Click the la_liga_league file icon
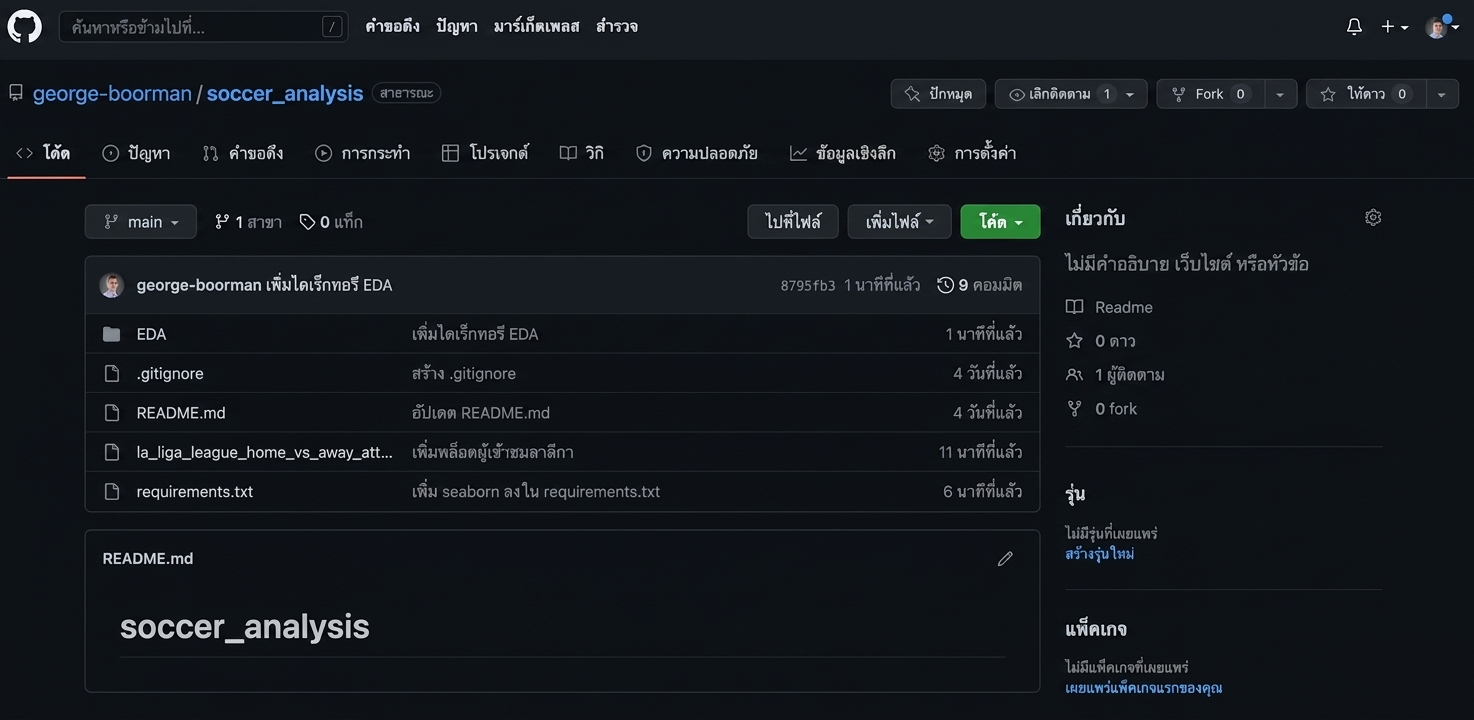The height and width of the screenshot is (720, 1474). pyautogui.click(x=112, y=452)
